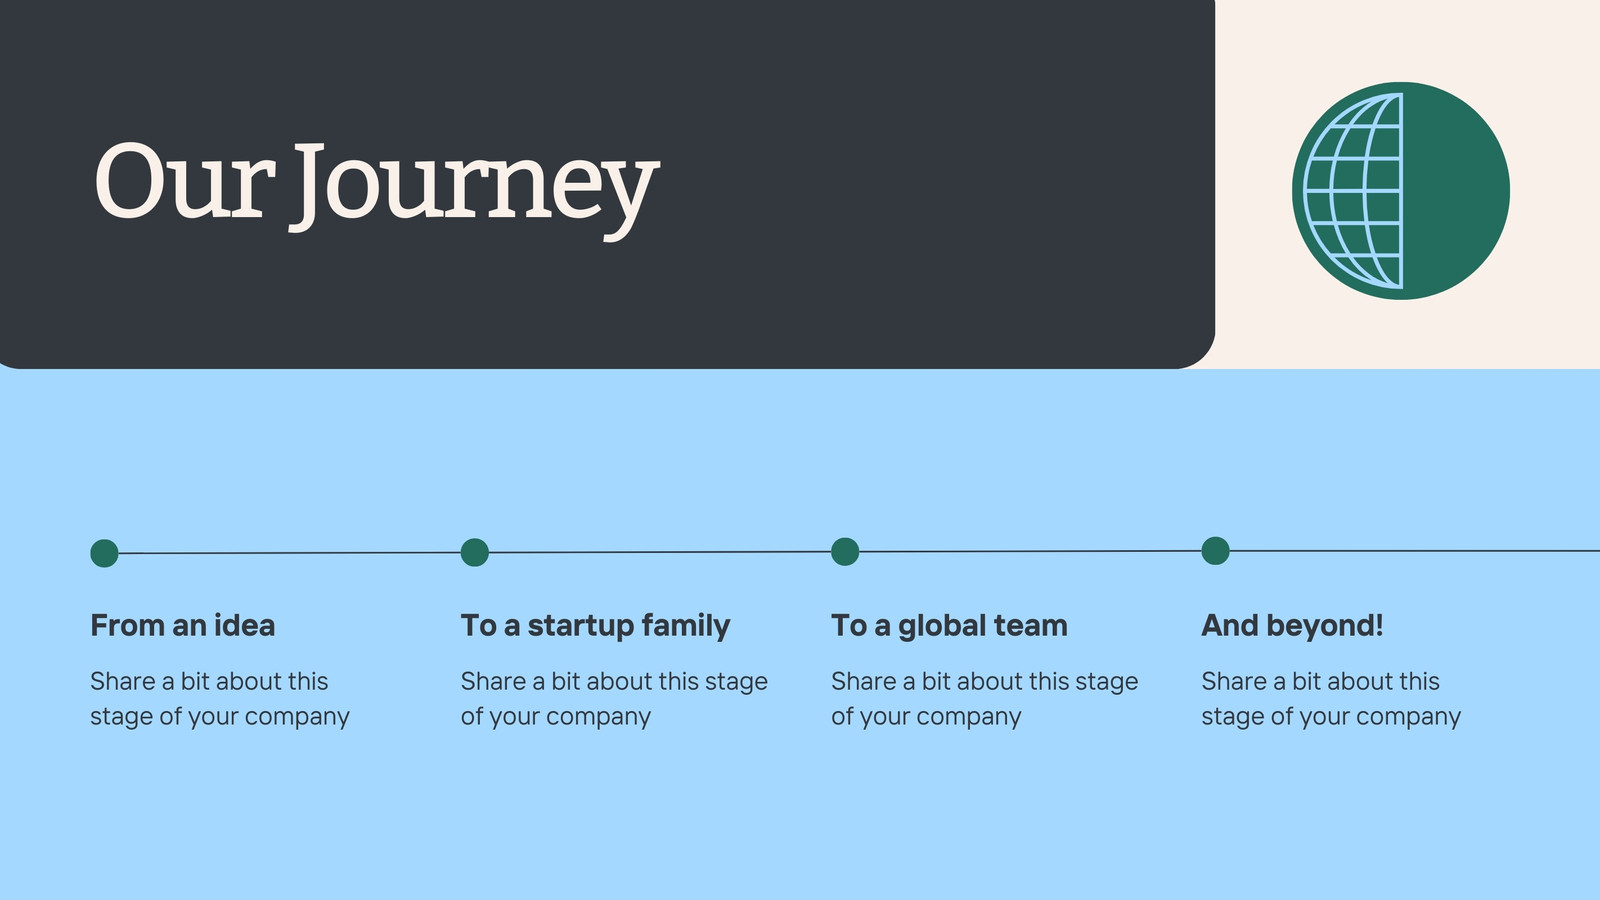This screenshot has height=900, width=1600.
Task: Click the dot above "To a global team"
Action: tap(845, 551)
